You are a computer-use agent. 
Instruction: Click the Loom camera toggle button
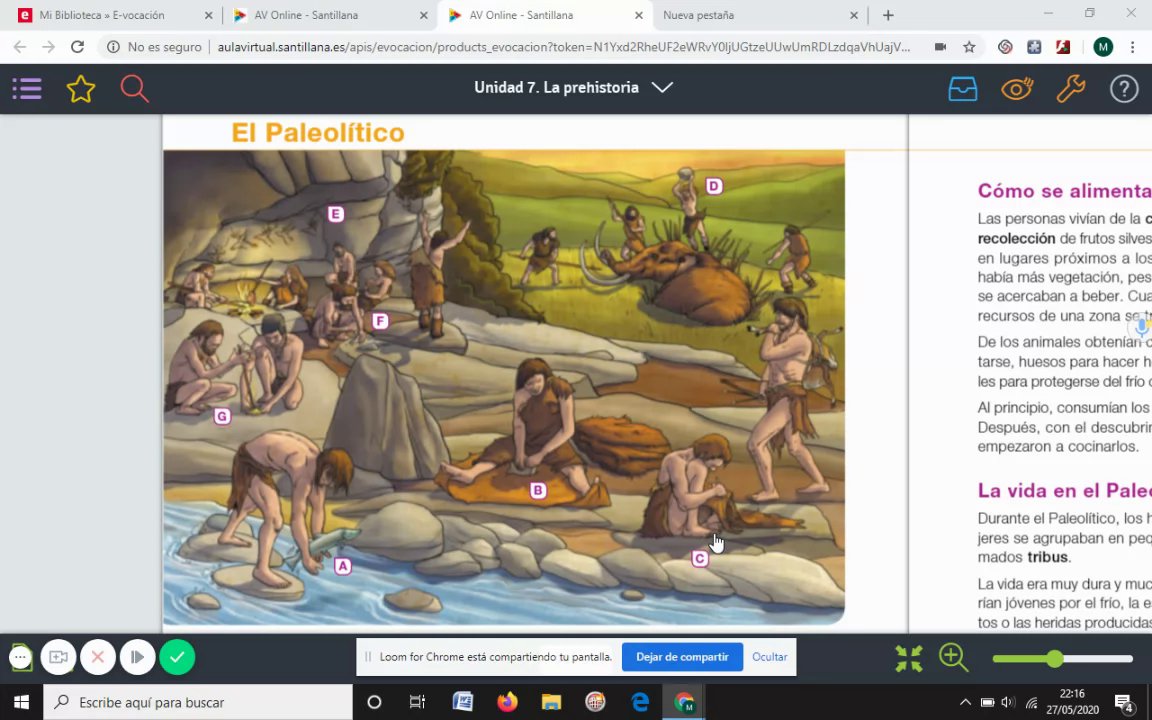pyautogui.click(x=58, y=658)
